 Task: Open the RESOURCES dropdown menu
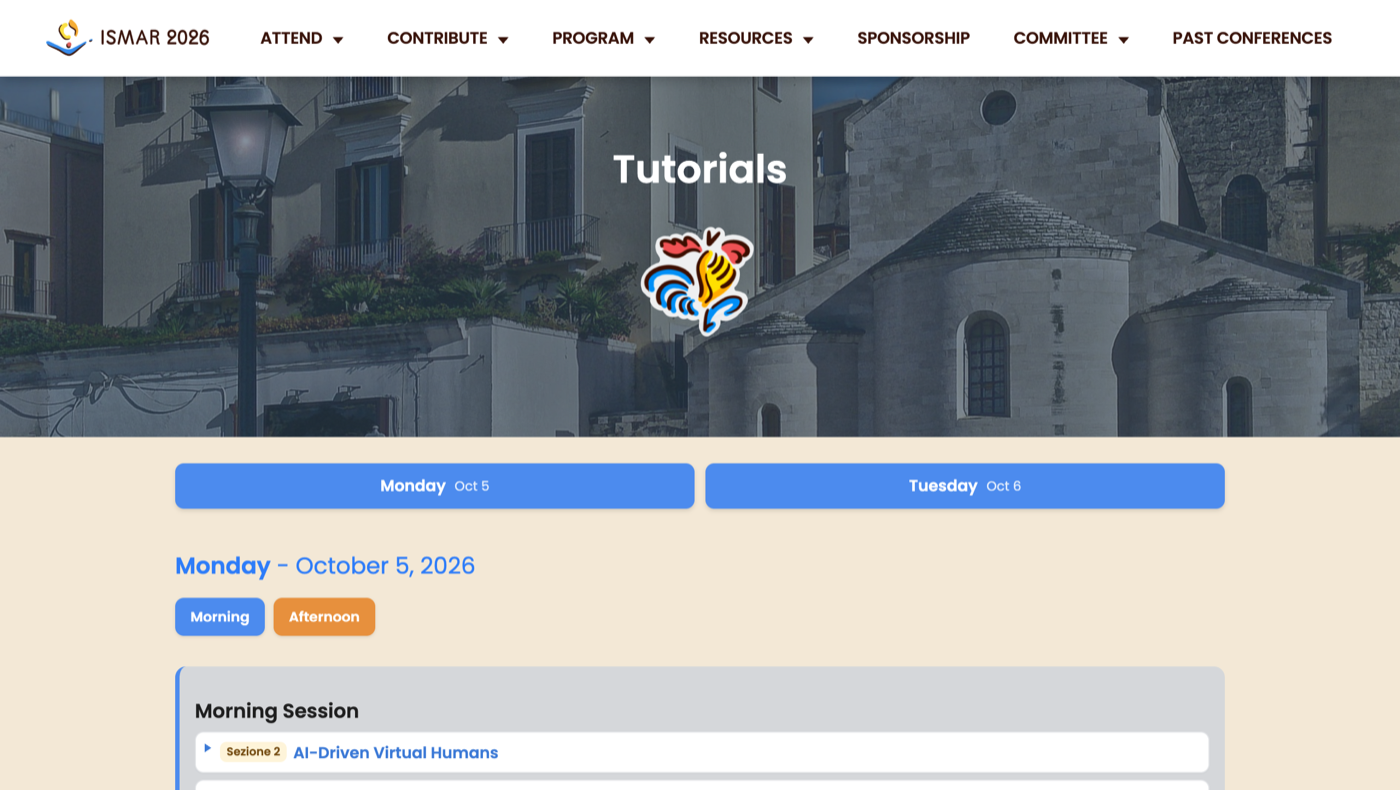point(755,38)
